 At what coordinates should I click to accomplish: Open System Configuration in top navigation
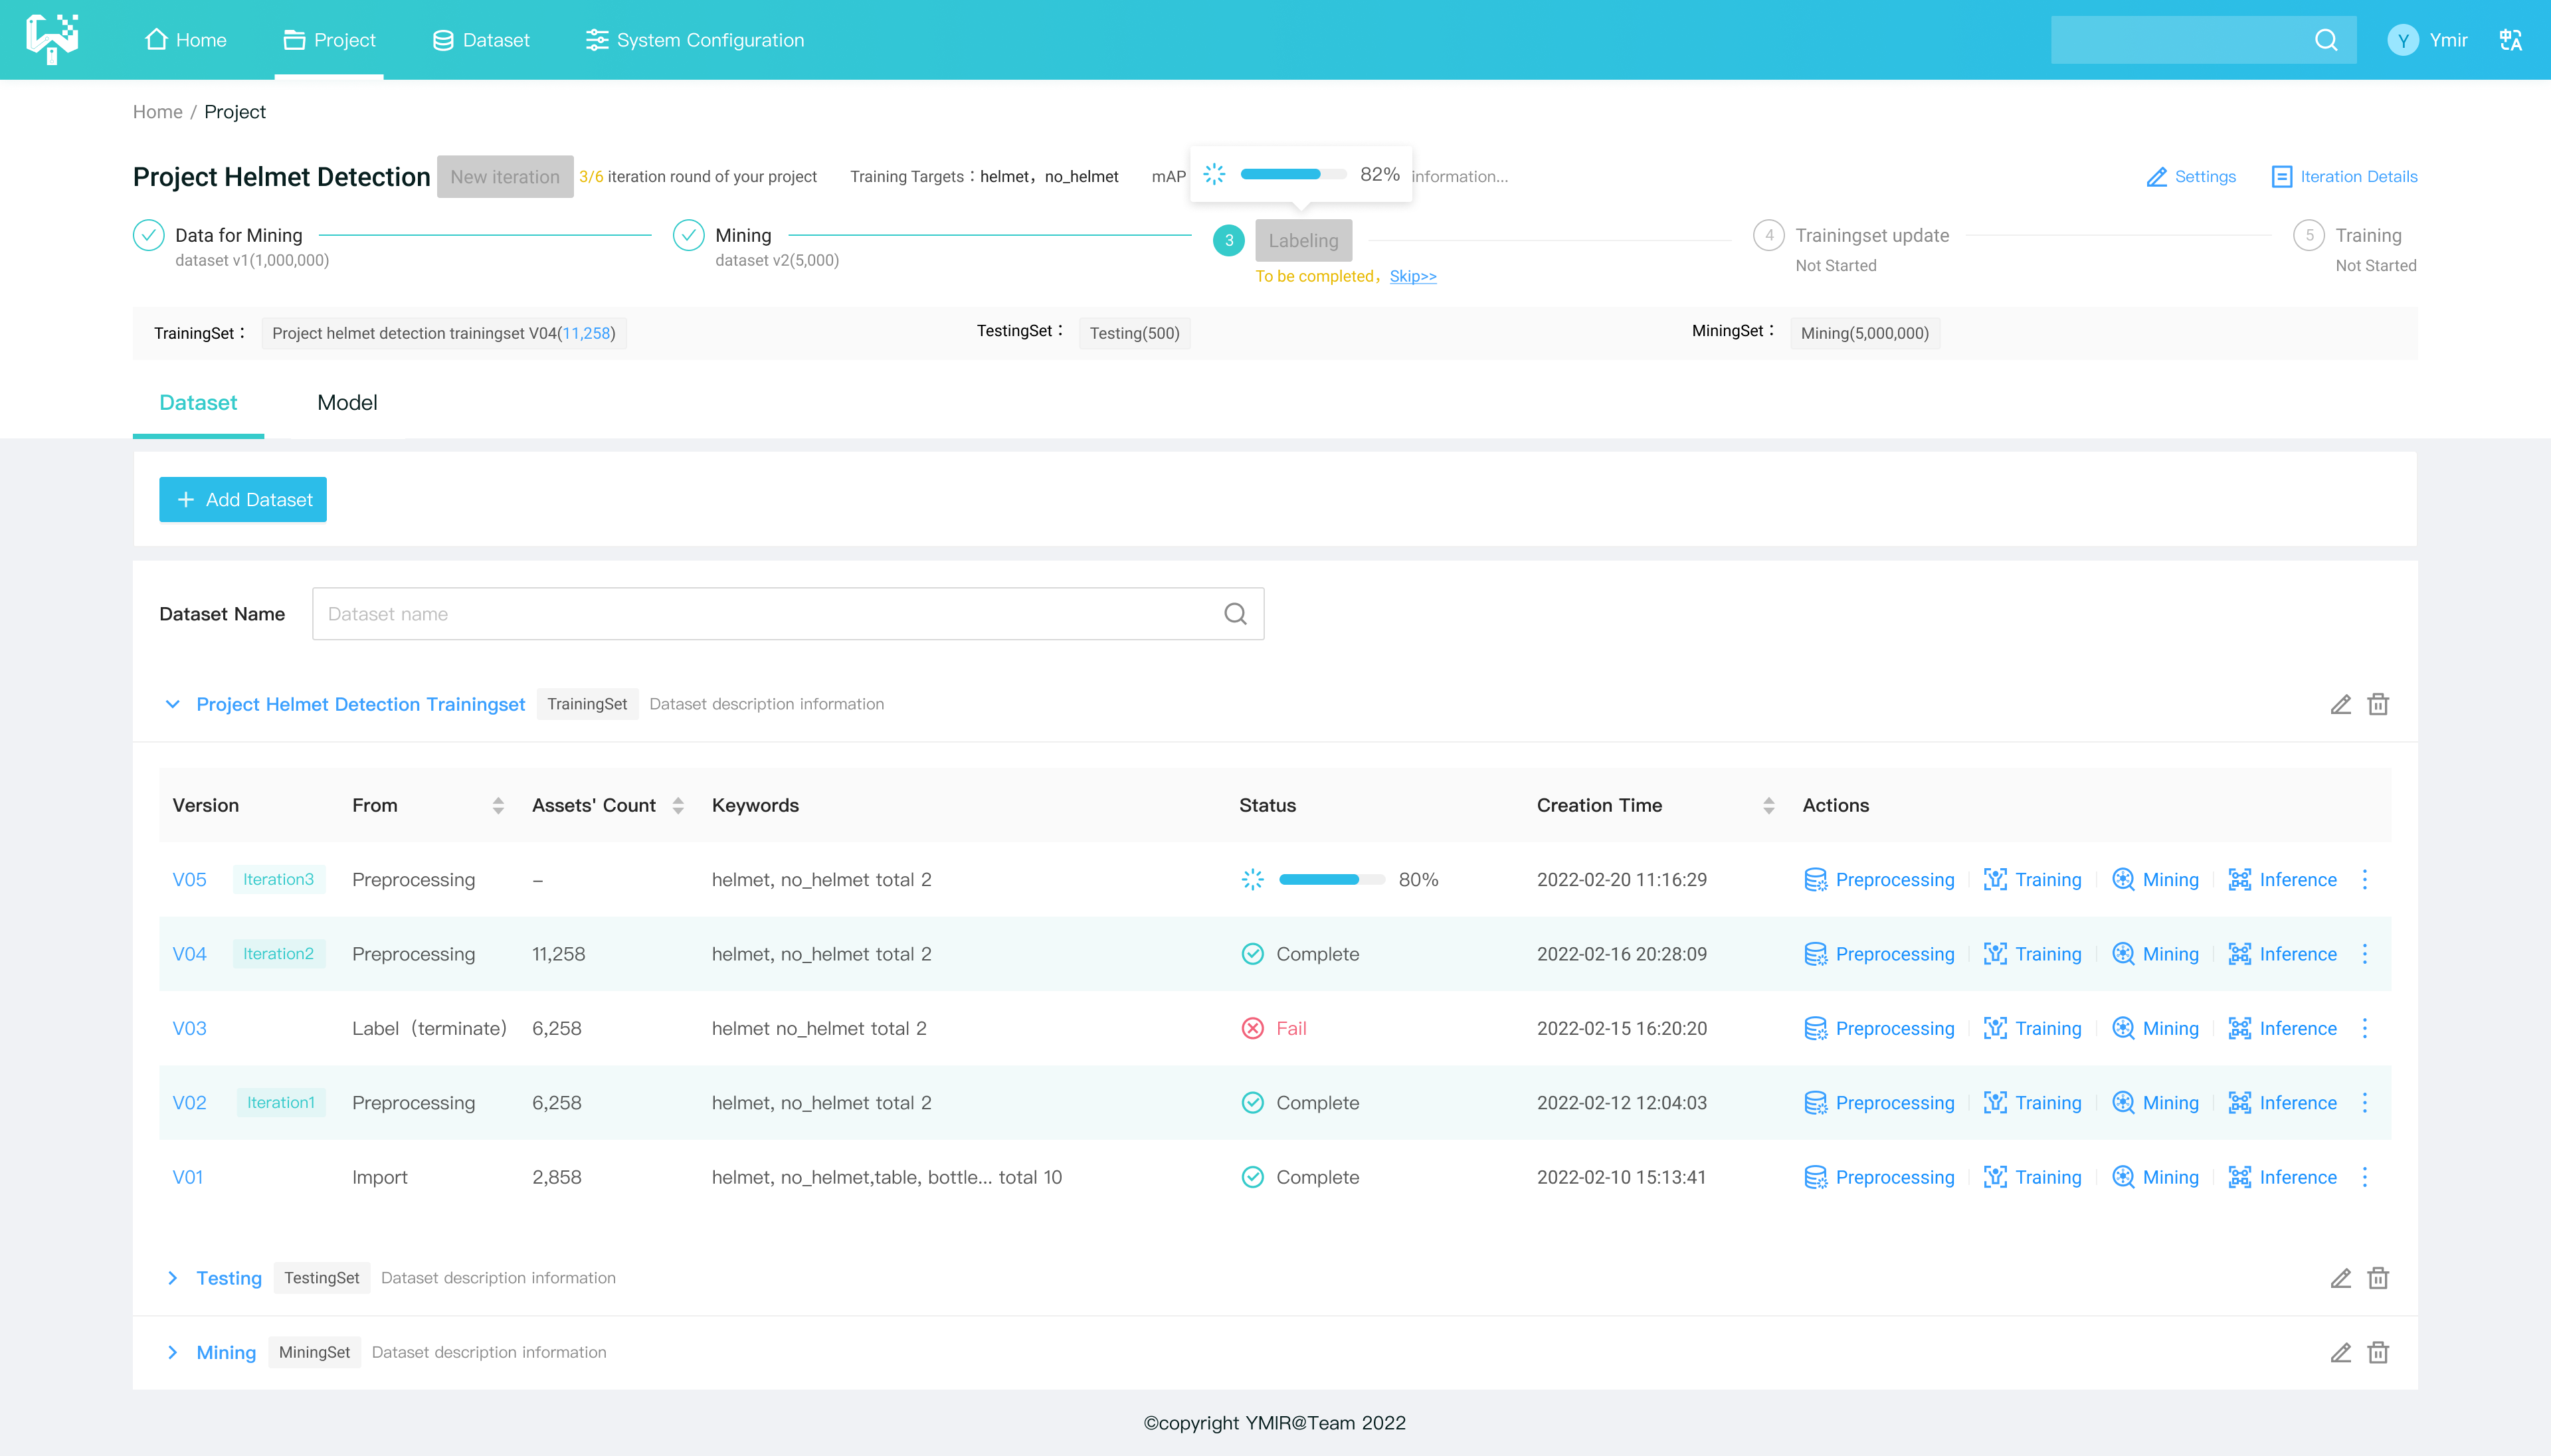694,40
